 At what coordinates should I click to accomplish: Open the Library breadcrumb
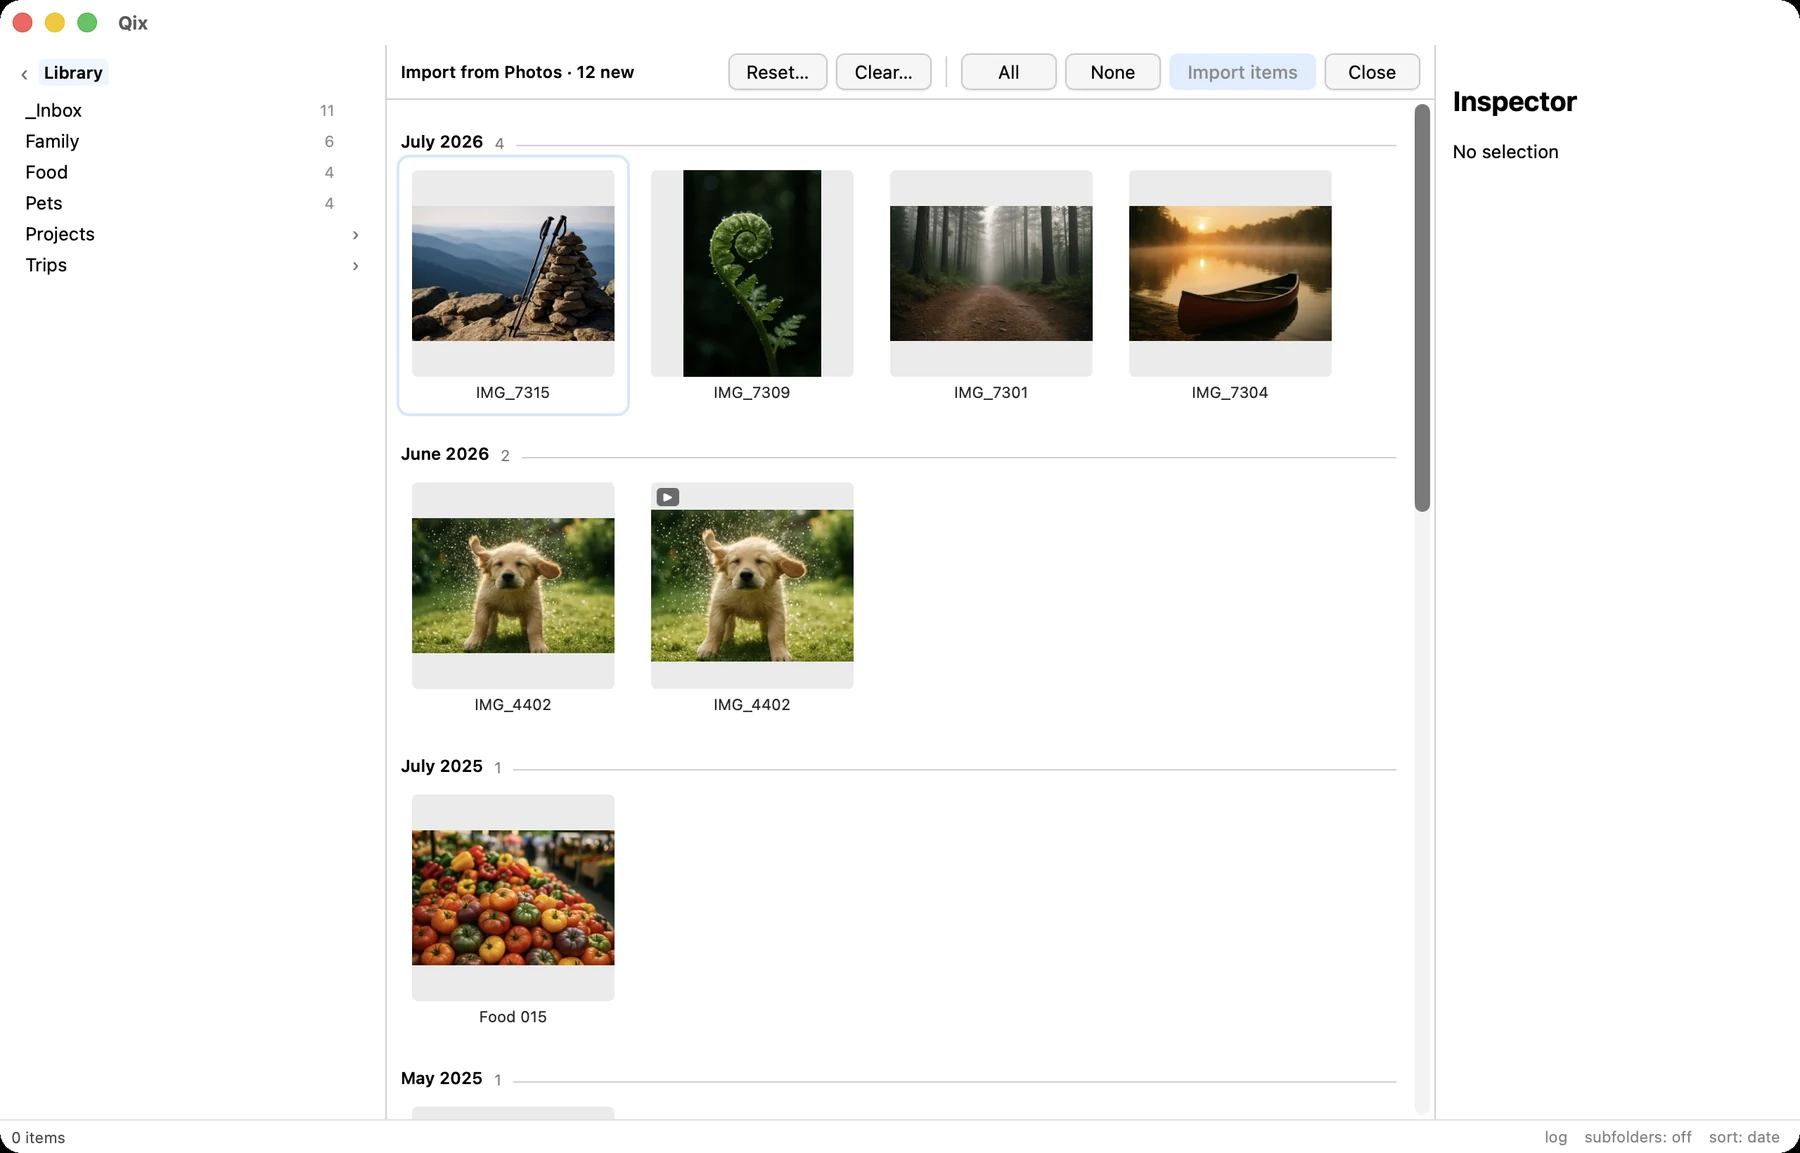pos(73,73)
